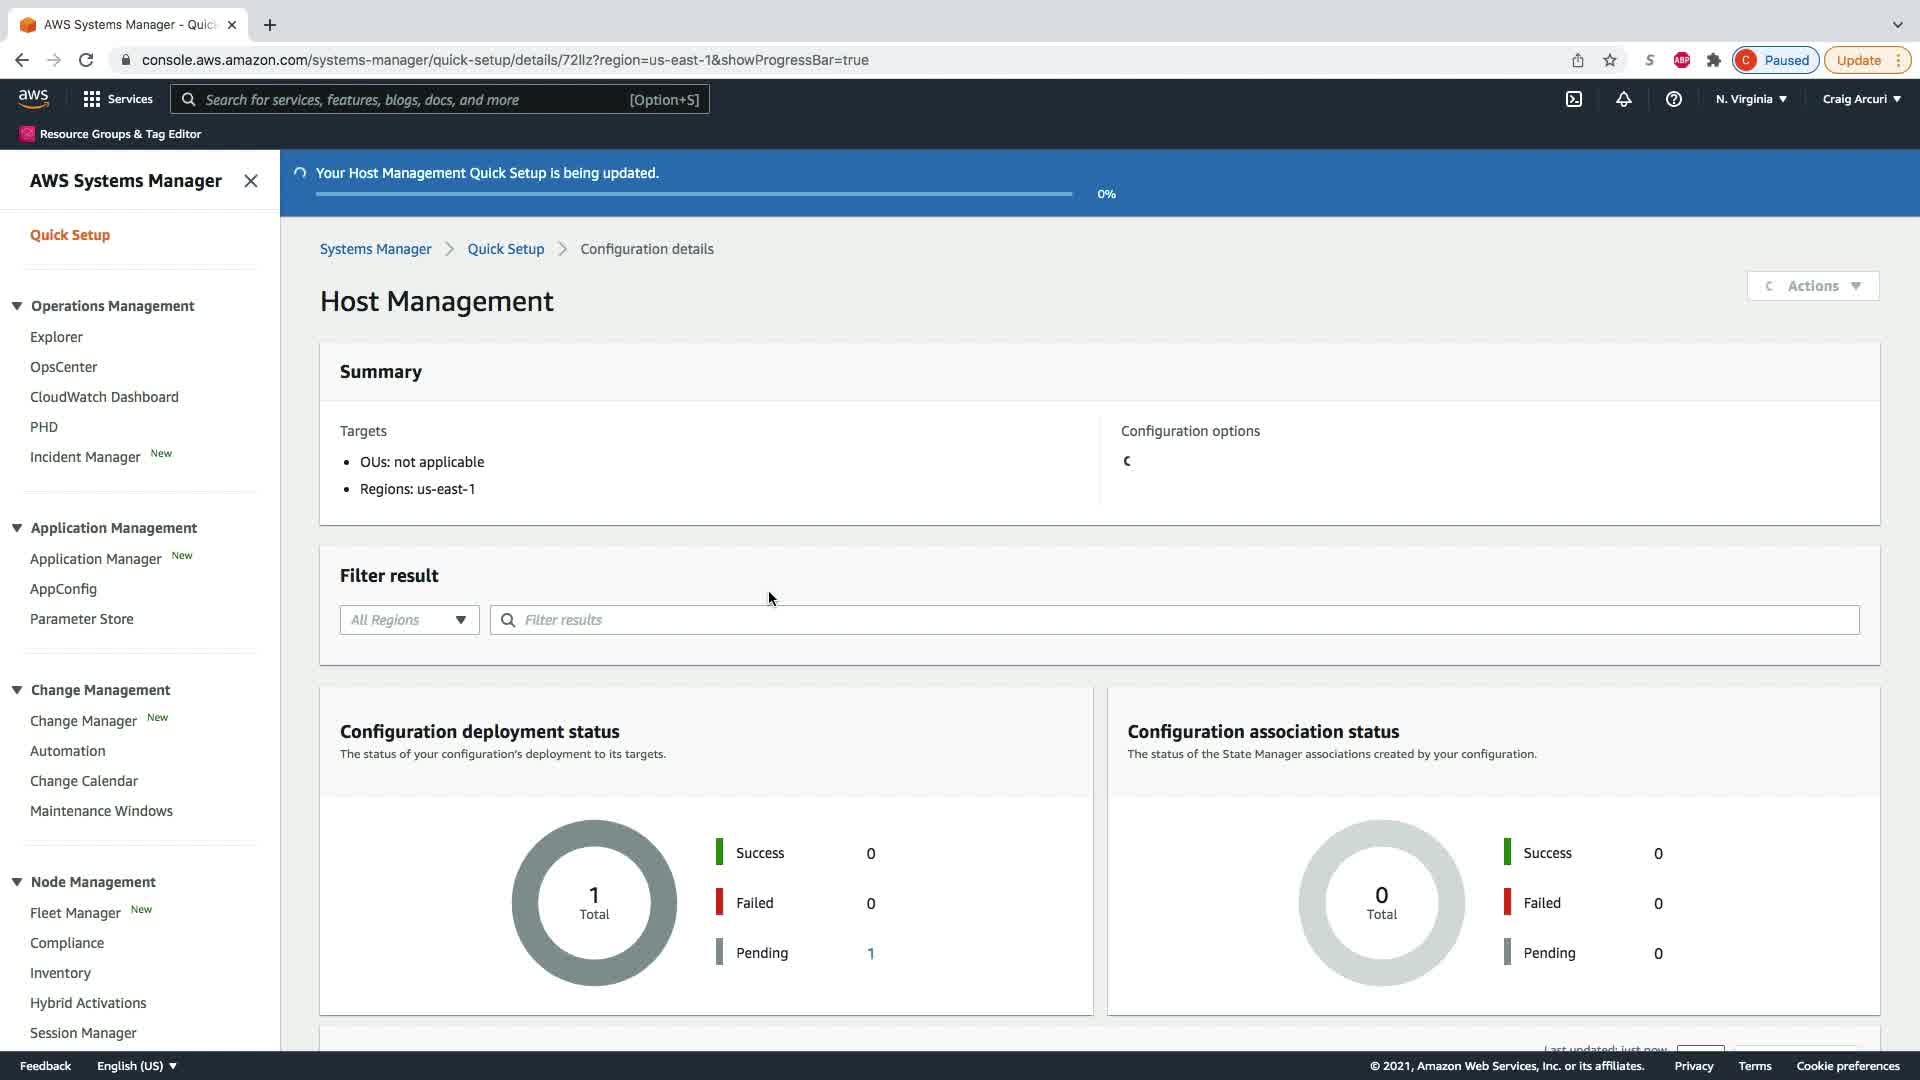This screenshot has height=1080, width=1920.
Task: Click the AWS logo home icon
Action: point(33,99)
